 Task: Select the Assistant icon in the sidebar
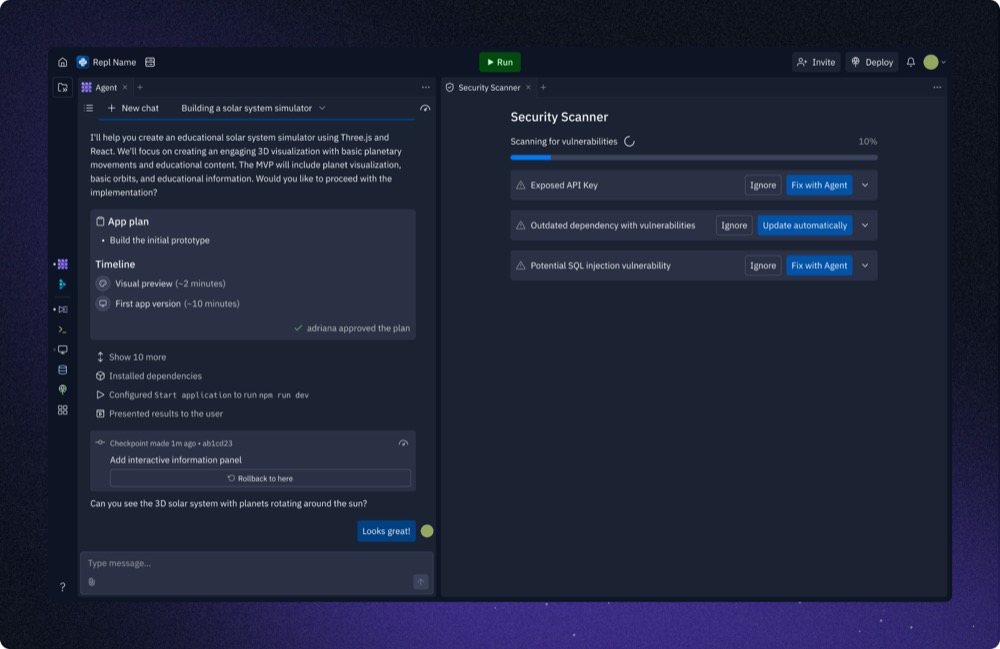62,285
